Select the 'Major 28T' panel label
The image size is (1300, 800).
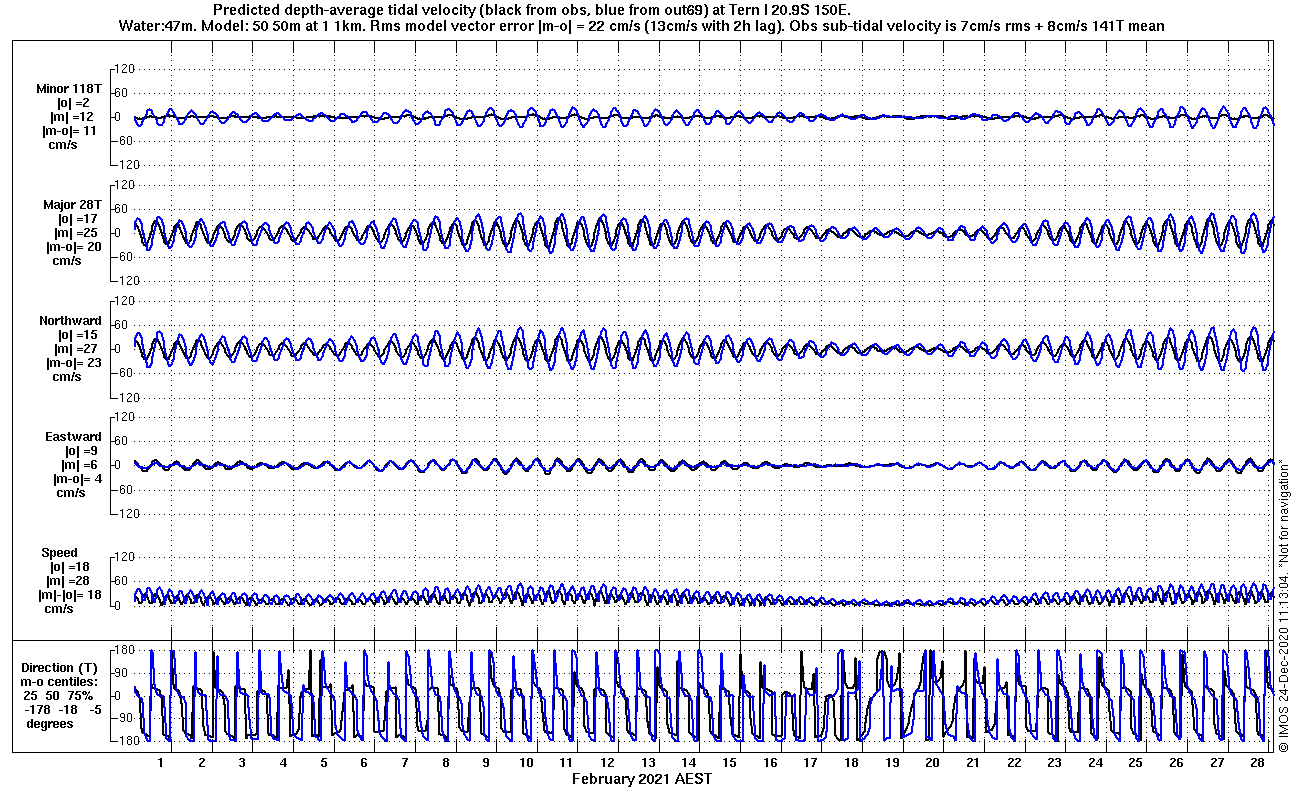[72, 205]
